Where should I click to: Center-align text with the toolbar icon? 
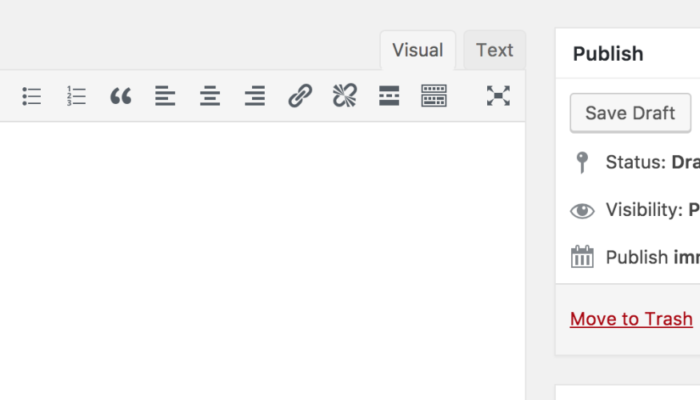coord(210,96)
